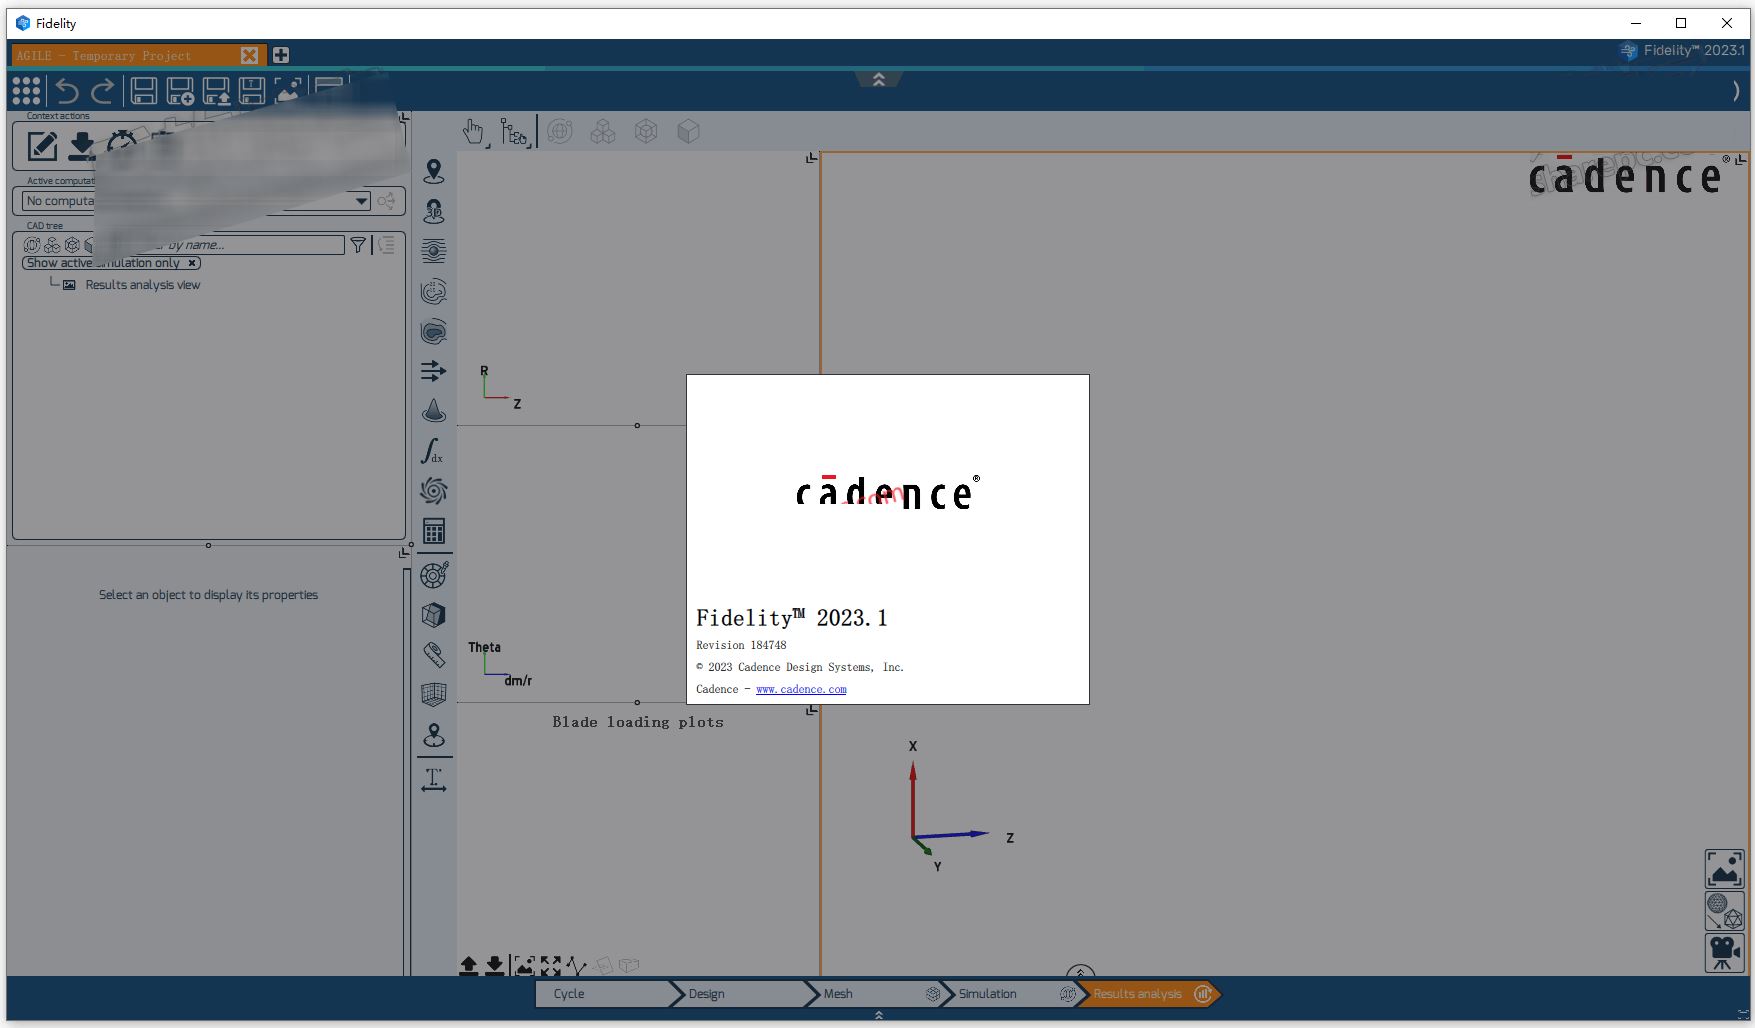
Task: Click the 3D cube cutting plane icon
Action: coord(434,615)
